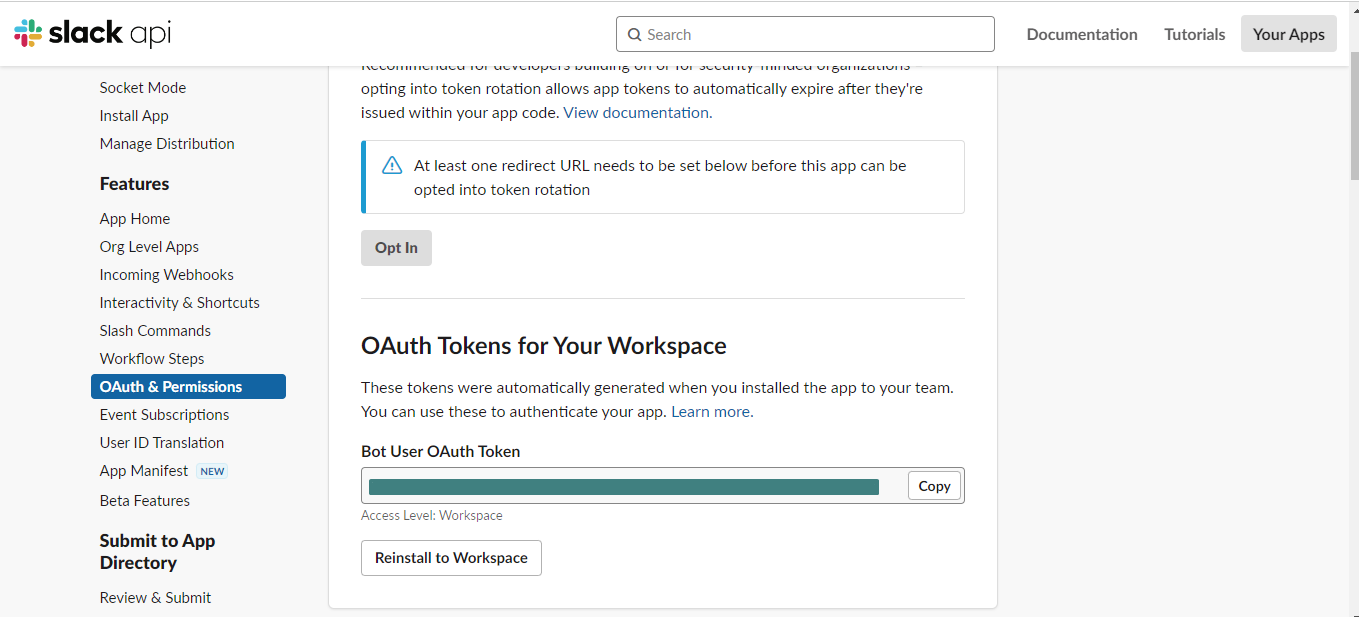
Task: Click the search magnifier icon
Action: coord(634,34)
